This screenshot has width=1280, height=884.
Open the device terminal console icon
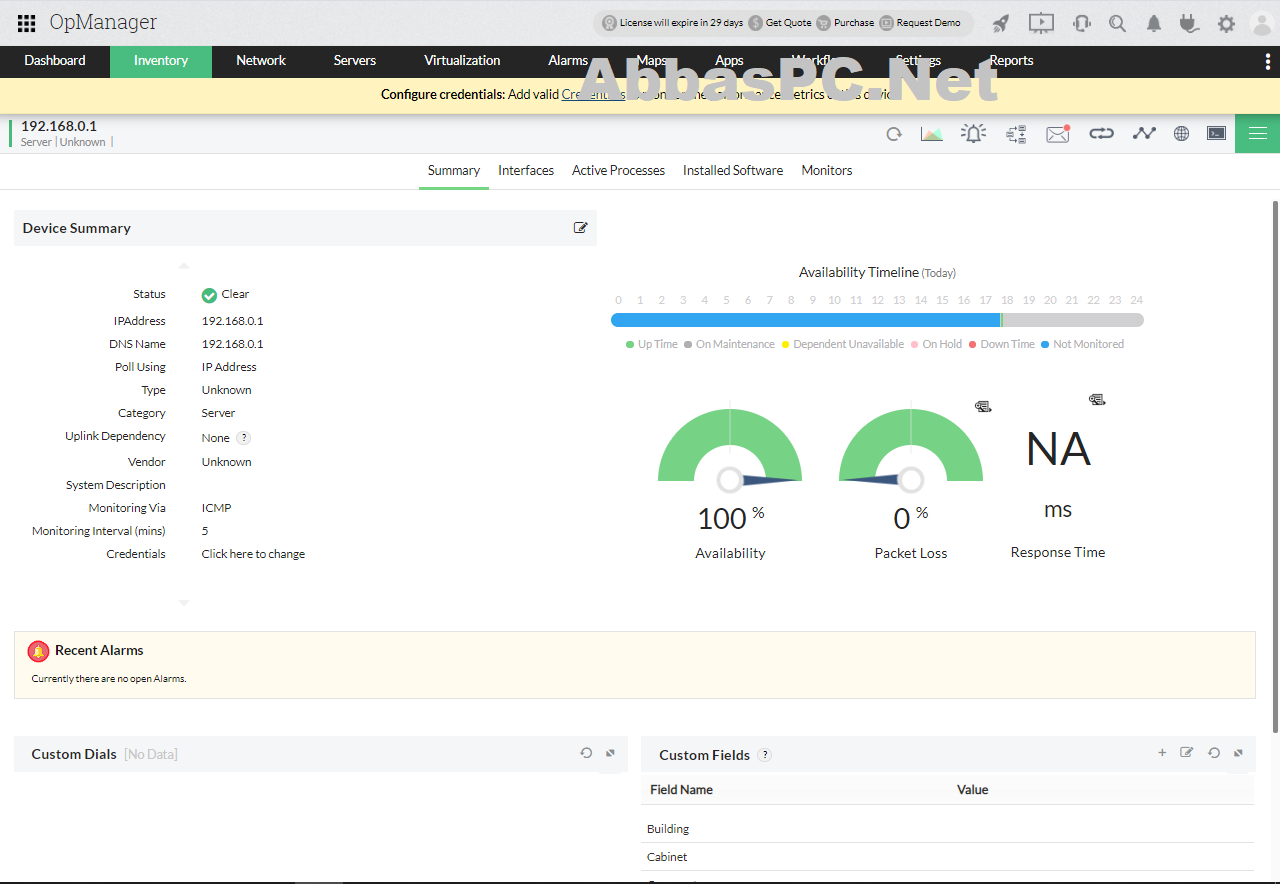(1216, 133)
